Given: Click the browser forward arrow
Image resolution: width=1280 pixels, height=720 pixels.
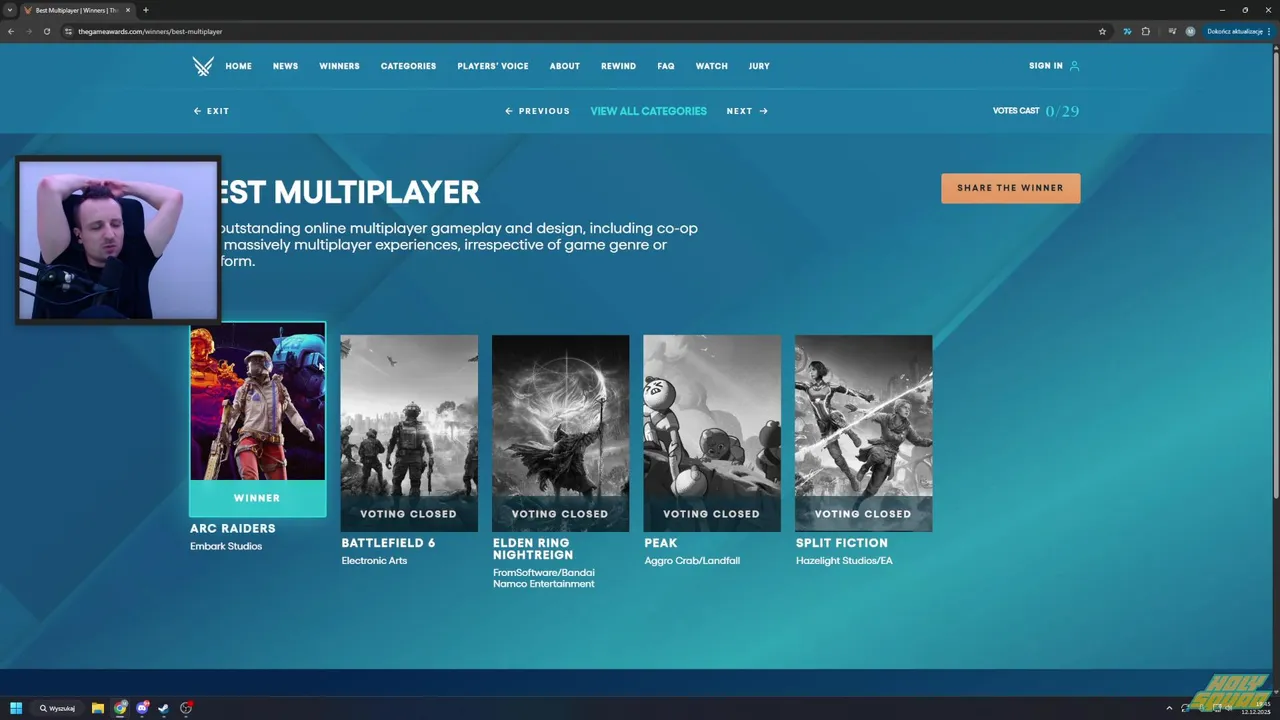Looking at the screenshot, I should coord(28,31).
